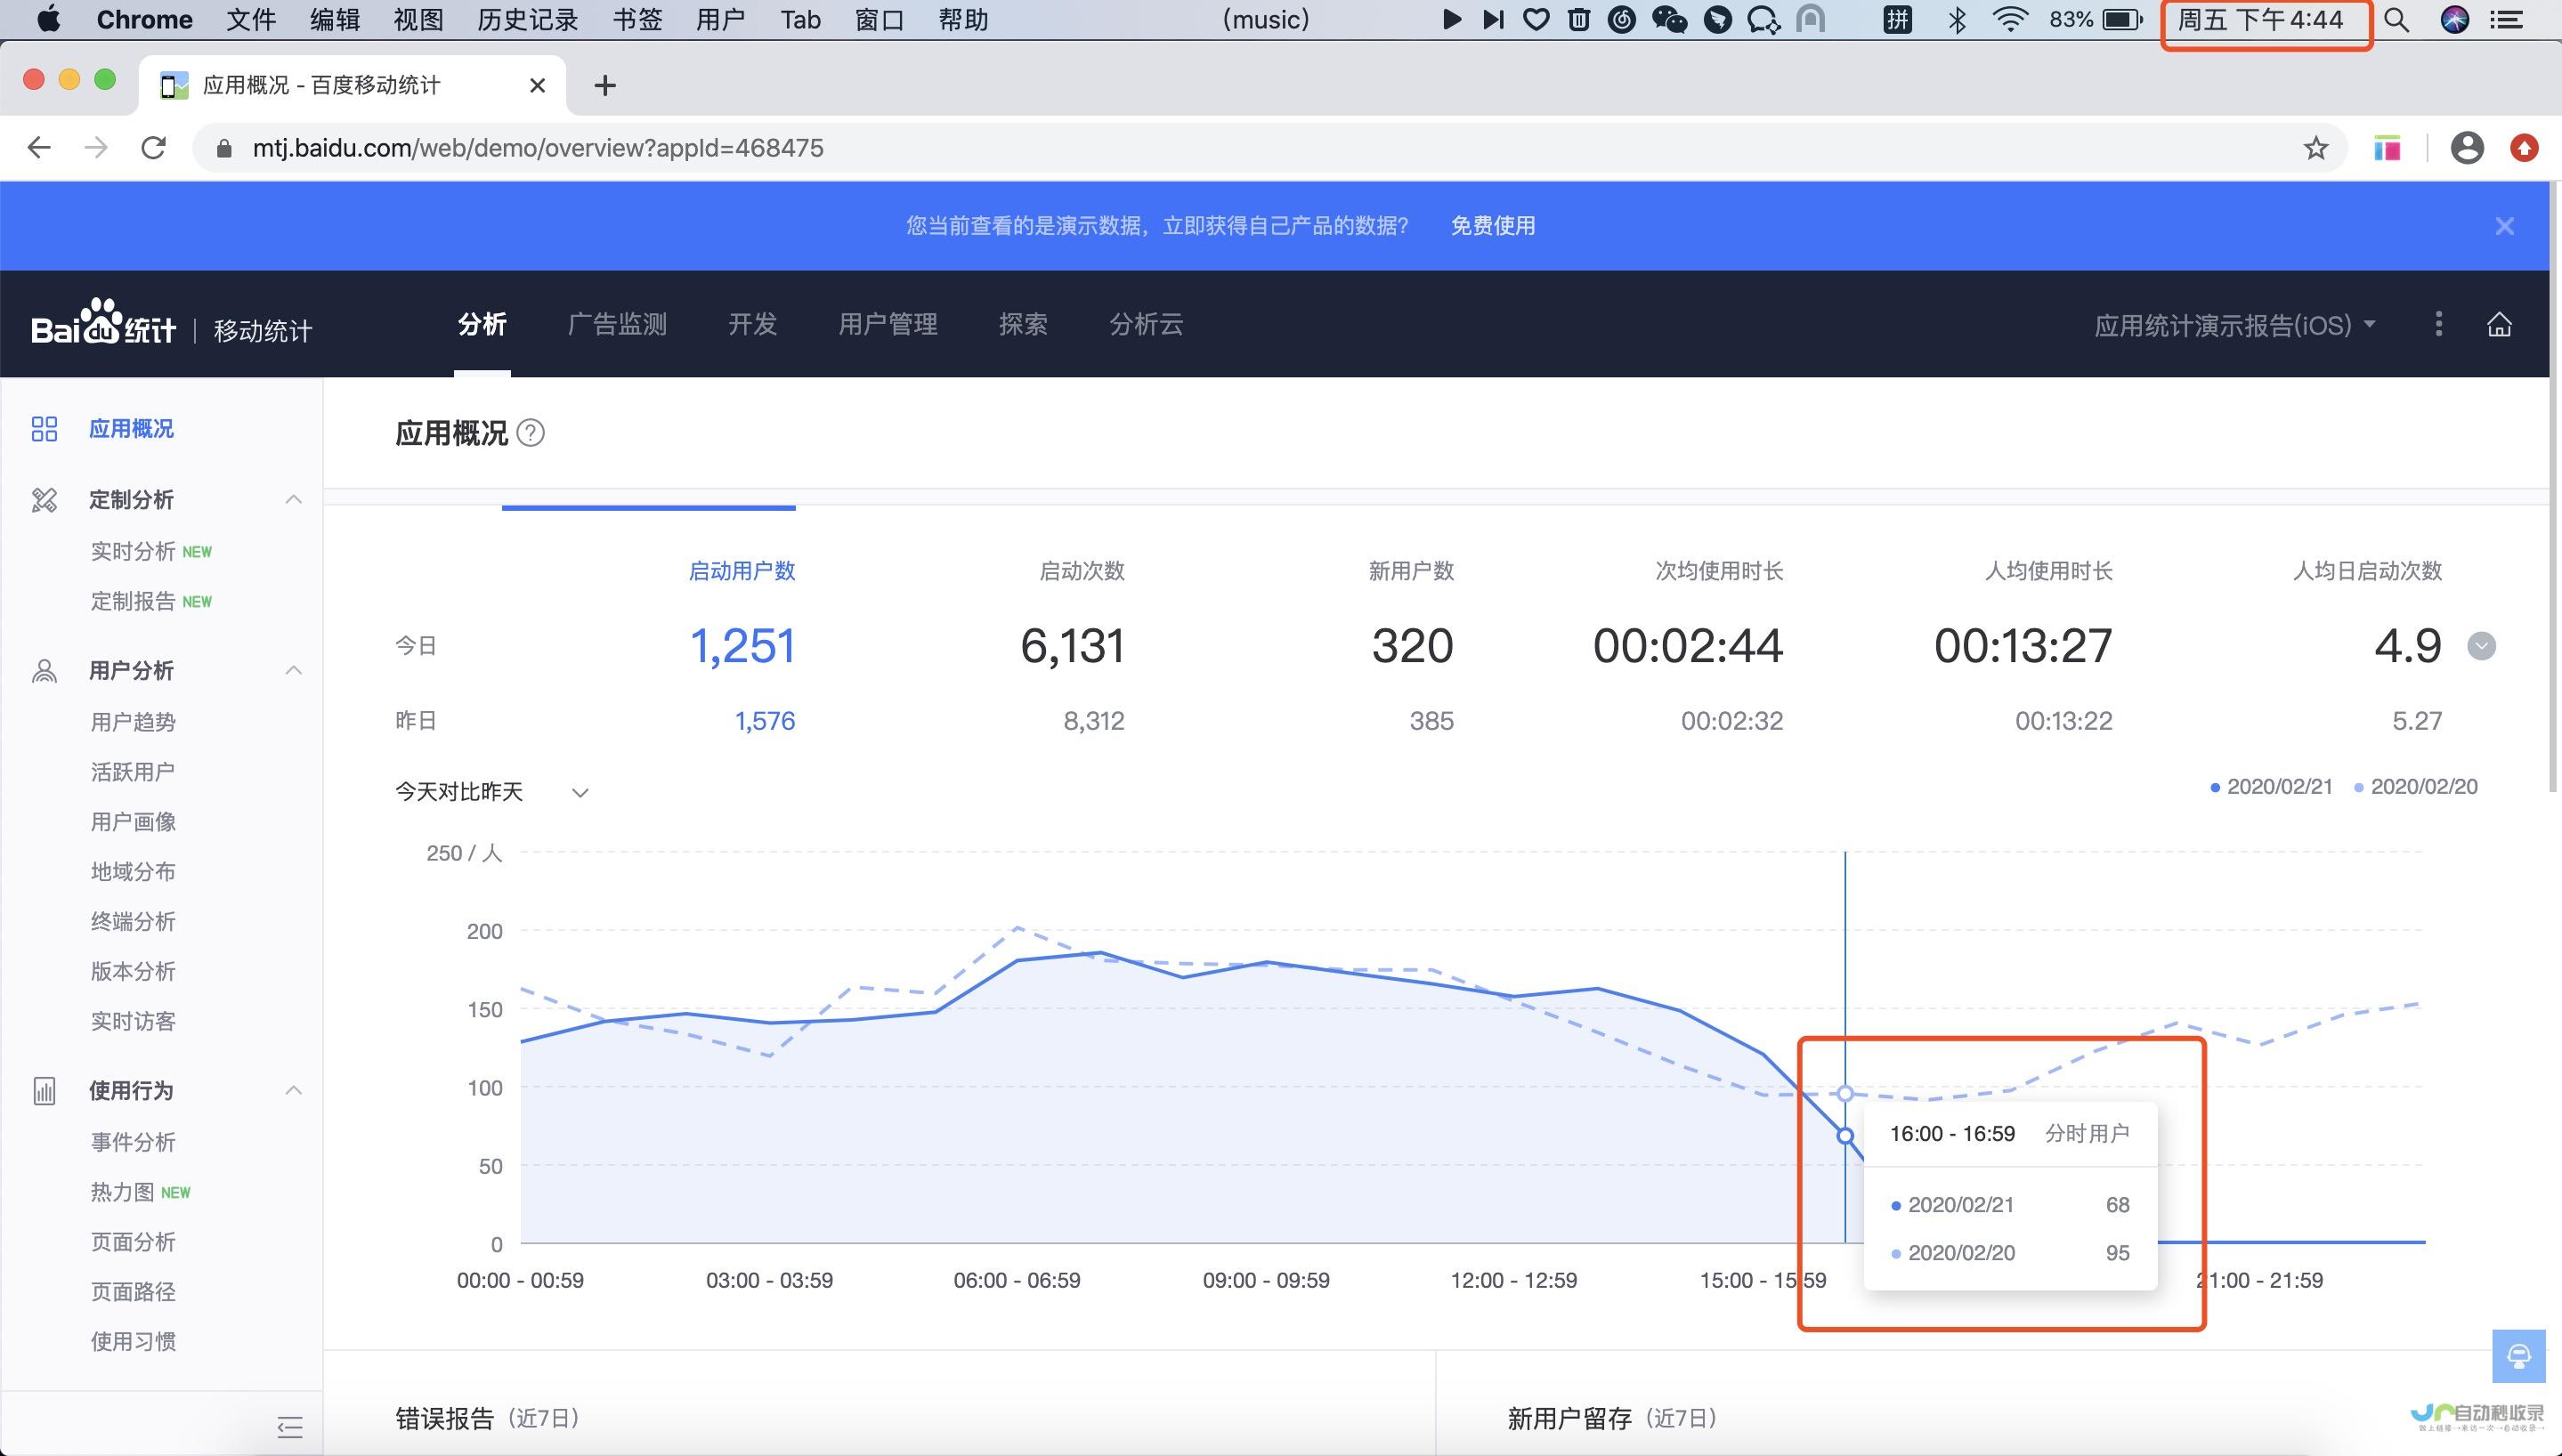
Task: Collapse the 定制分析 sidebar section
Action: [293, 499]
